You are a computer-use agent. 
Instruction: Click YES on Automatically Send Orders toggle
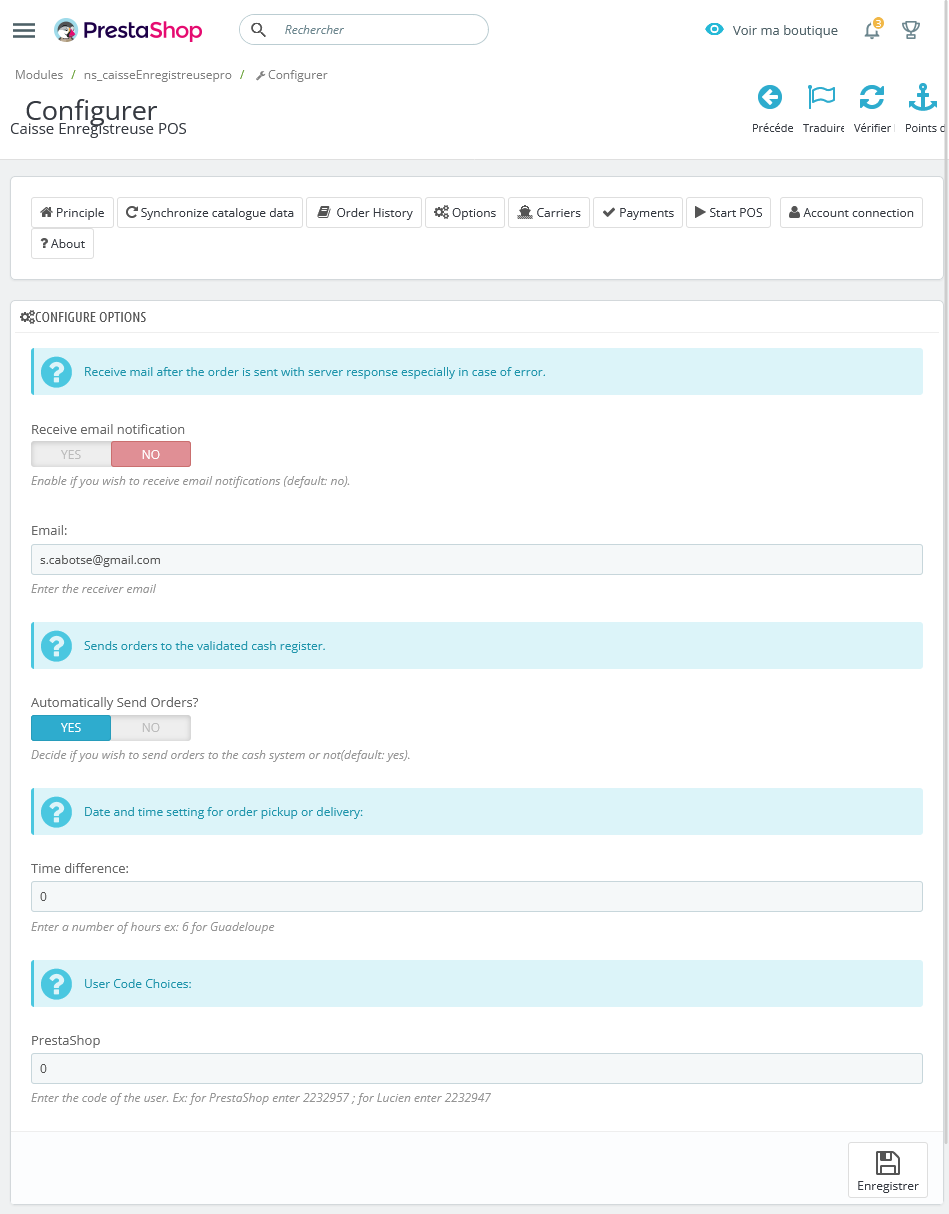(x=70, y=727)
